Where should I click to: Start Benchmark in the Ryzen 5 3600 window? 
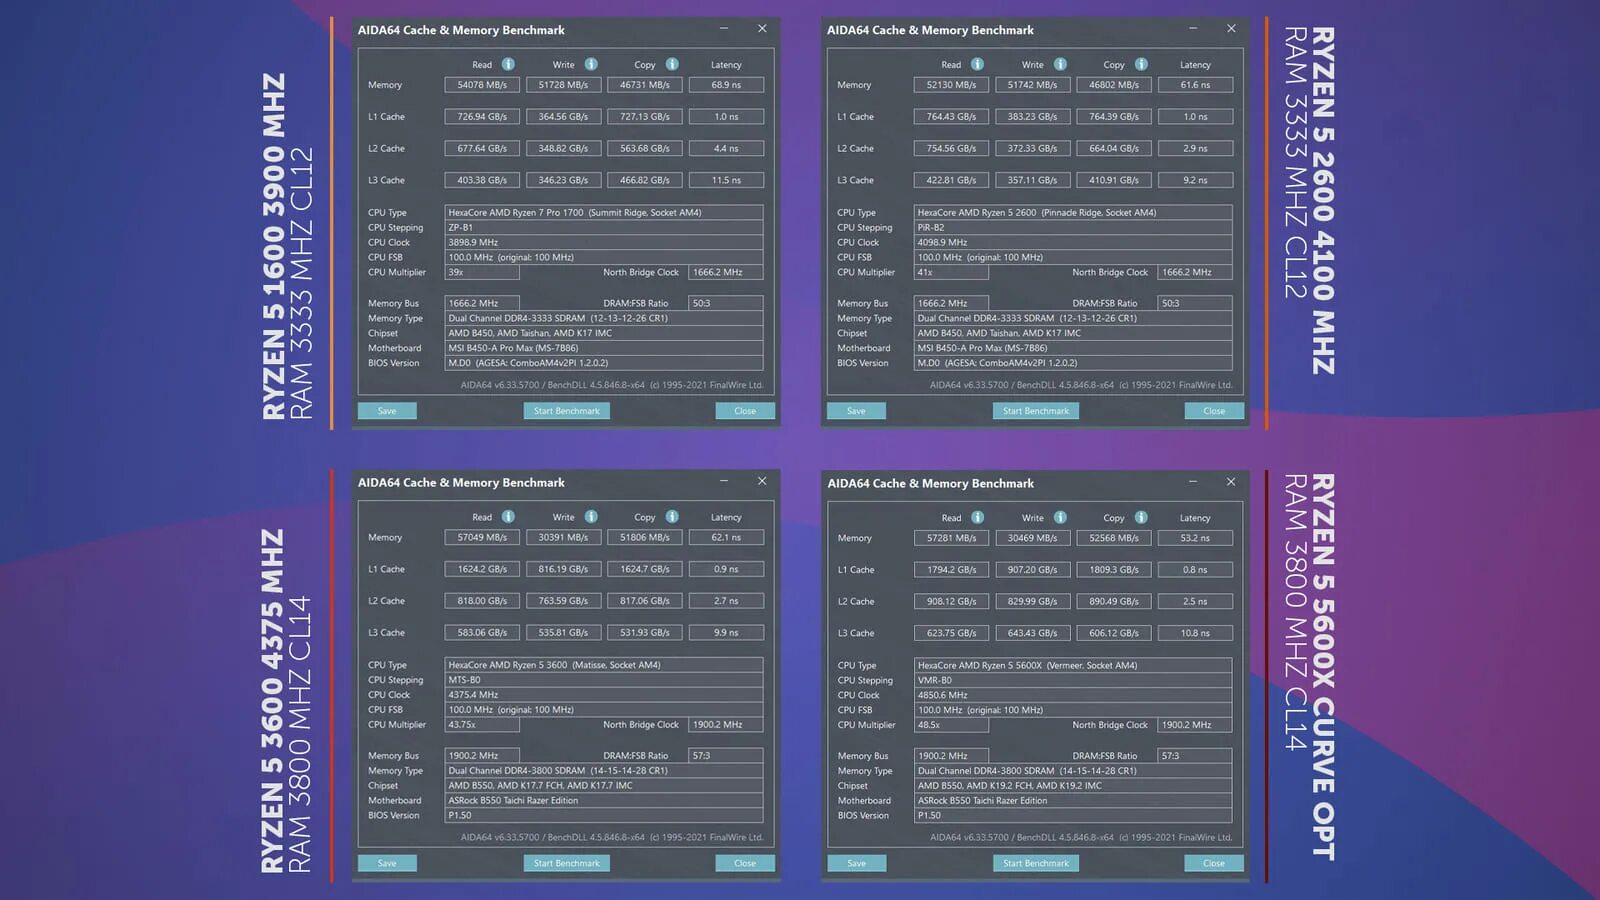pos(567,863)
